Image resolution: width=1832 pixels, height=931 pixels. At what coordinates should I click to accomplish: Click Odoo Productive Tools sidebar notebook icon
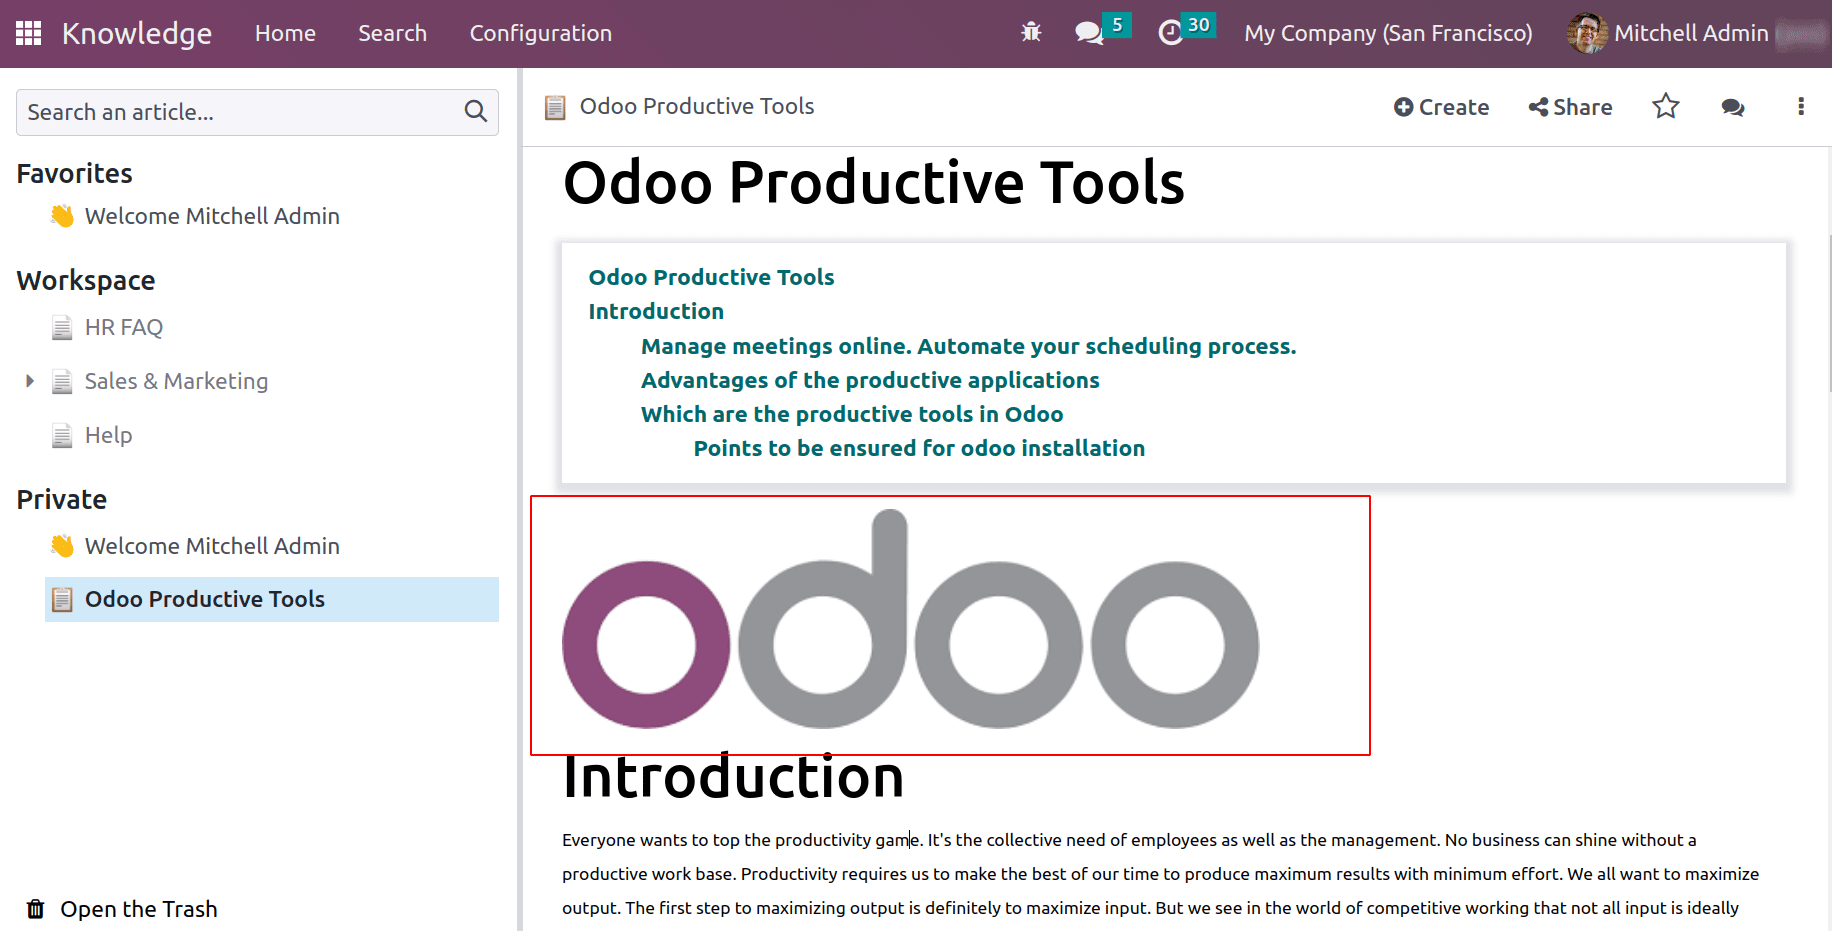62,599
